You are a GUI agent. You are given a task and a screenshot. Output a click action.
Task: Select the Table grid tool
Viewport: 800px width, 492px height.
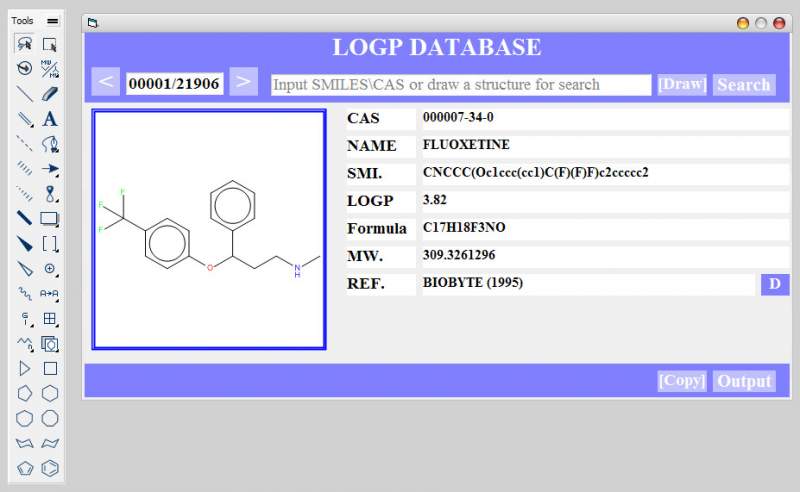[x=49, y=318]
